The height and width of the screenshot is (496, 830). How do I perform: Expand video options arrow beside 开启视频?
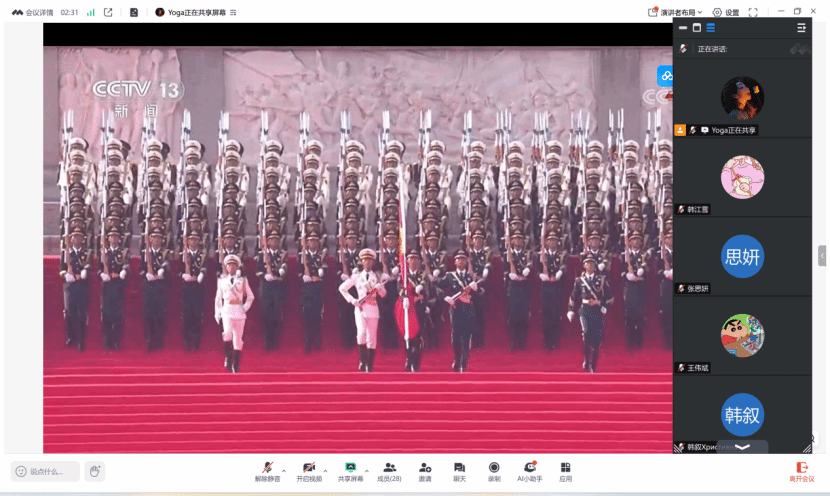[325, 469]
